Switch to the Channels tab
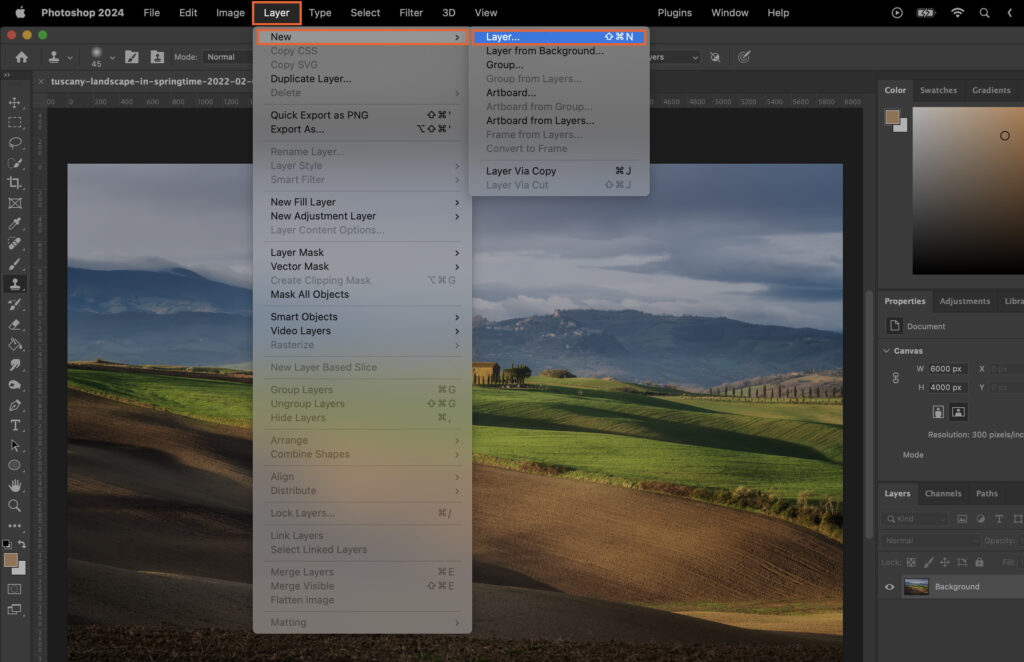This screenshot has height=662, width=1024. [x=943, y=493]
